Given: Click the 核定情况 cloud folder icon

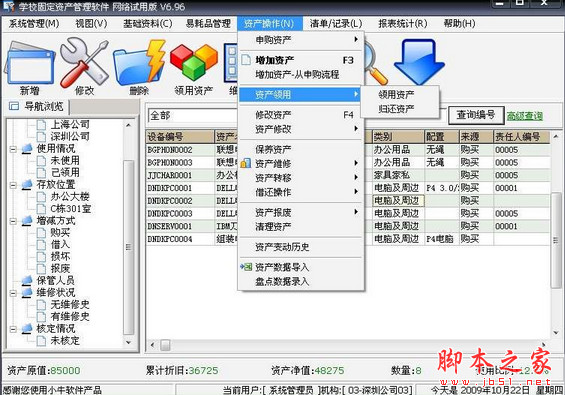Looking at the screenshot, I should (27, 328).
